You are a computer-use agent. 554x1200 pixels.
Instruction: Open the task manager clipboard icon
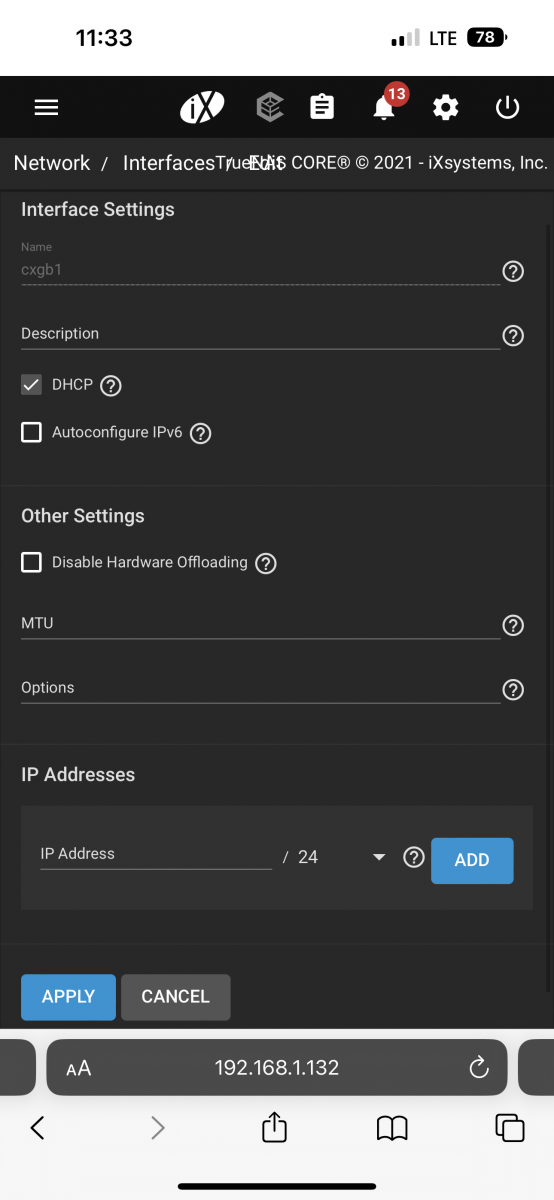[322, 107]
